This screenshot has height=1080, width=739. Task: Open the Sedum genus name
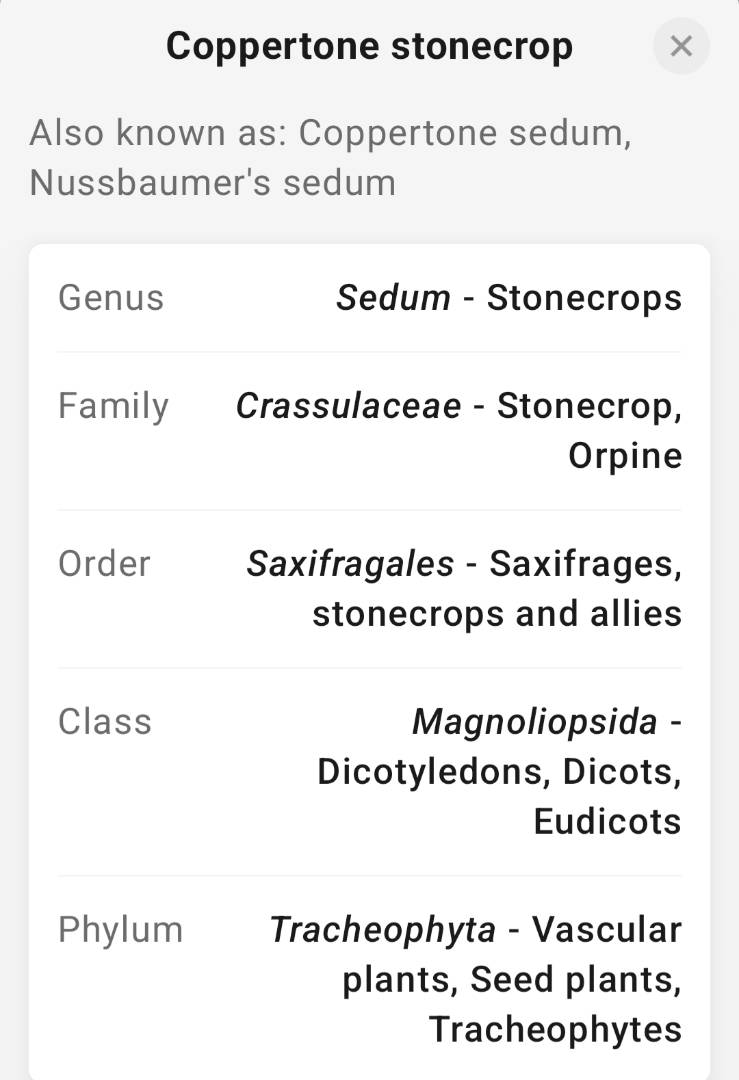pyautogui.click(x=393, y=298)
